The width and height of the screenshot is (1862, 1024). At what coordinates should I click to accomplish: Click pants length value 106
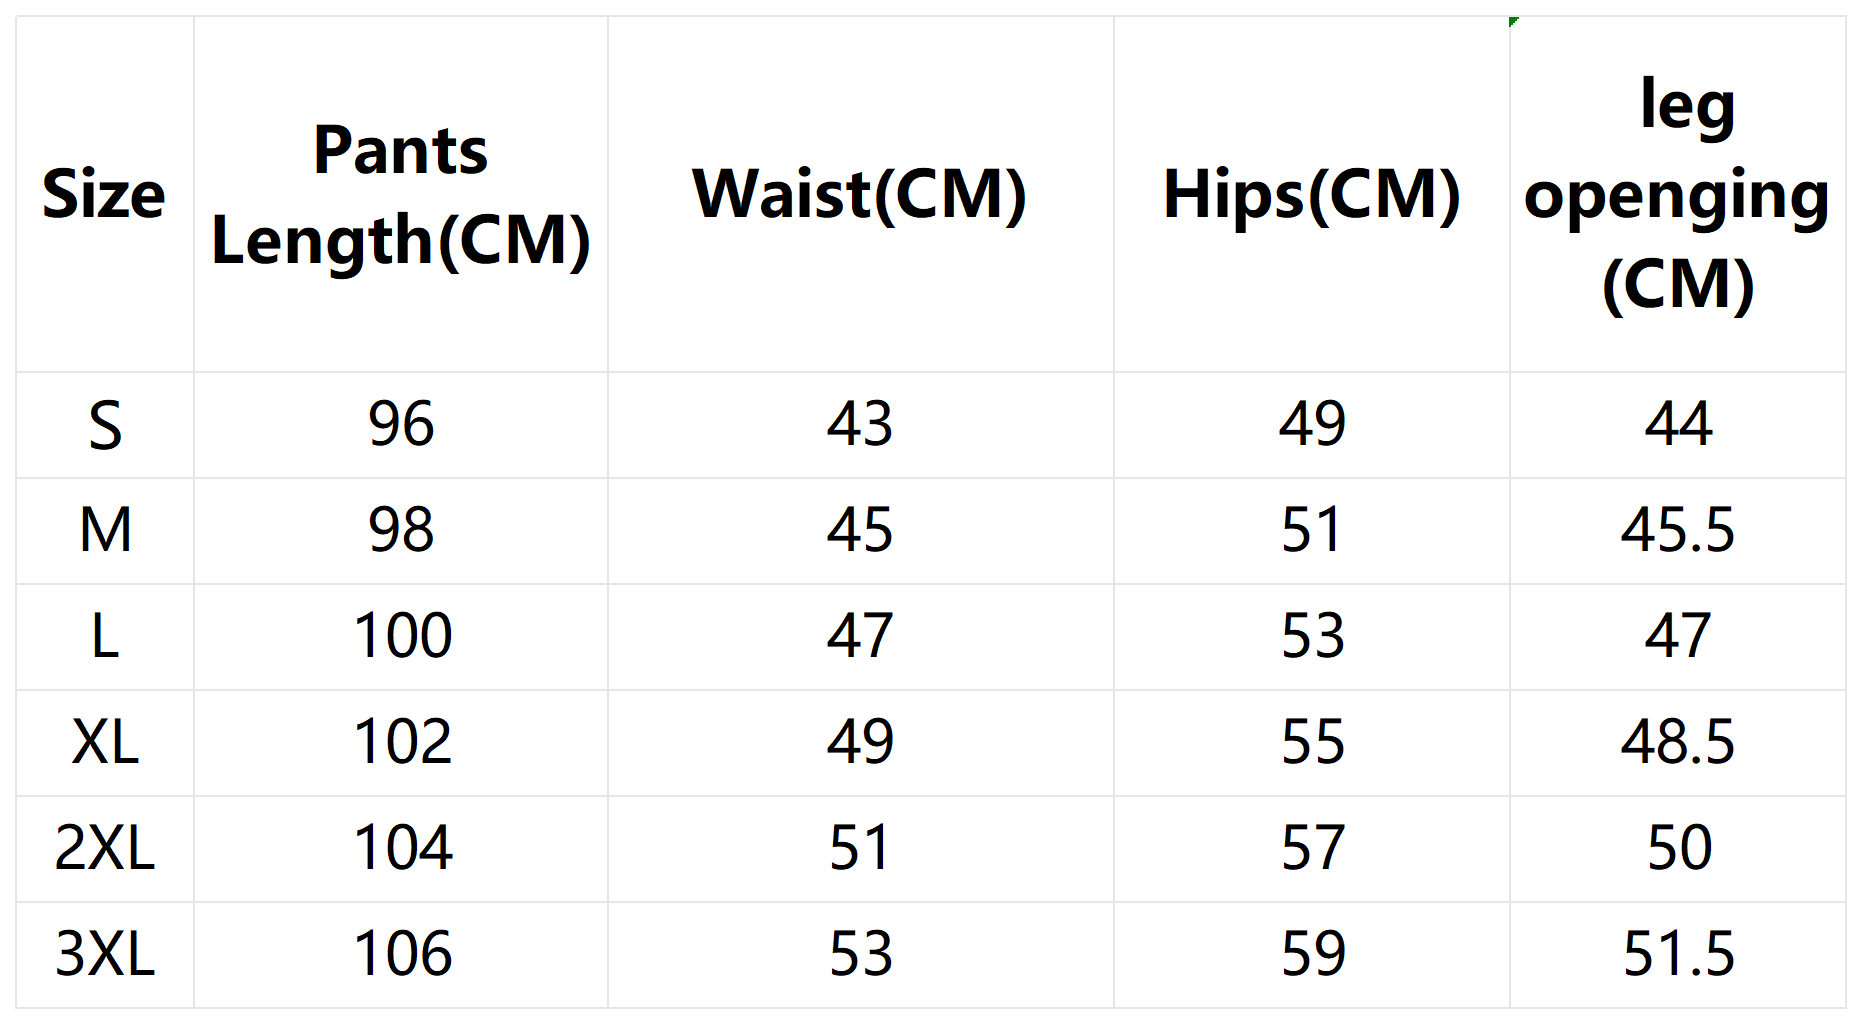(x=401, y=955)
